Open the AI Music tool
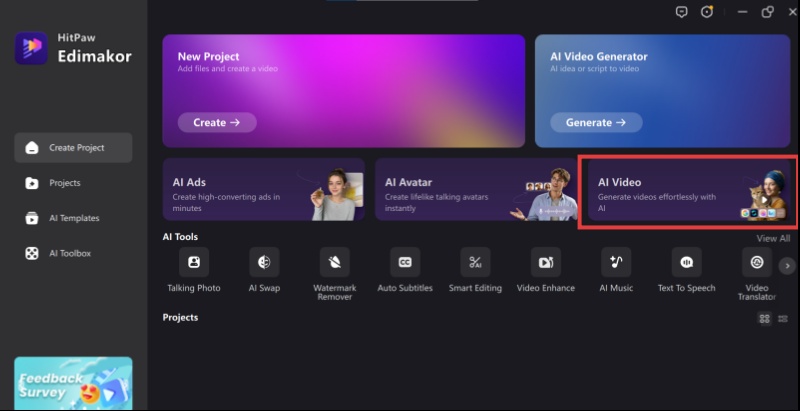Image resolution: width=800 pixels, height=411 pixels. point(616,262)
